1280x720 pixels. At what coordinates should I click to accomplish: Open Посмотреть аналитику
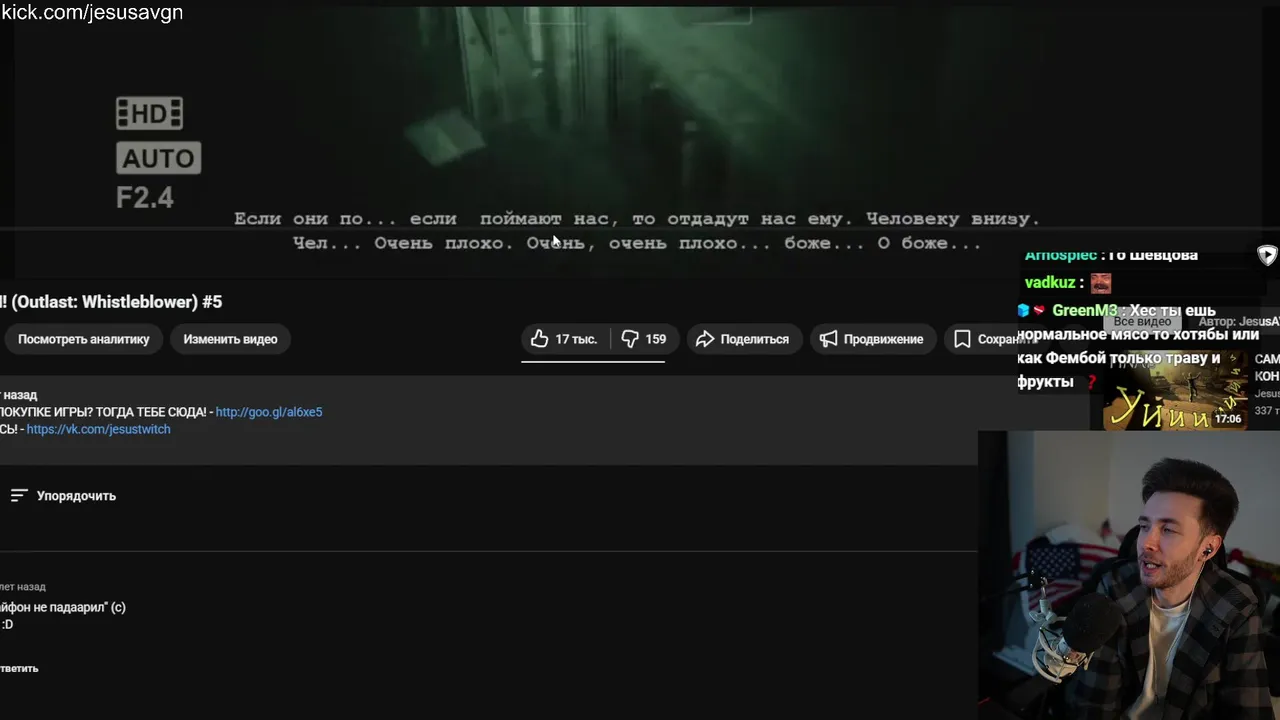[x=83, y=339]
